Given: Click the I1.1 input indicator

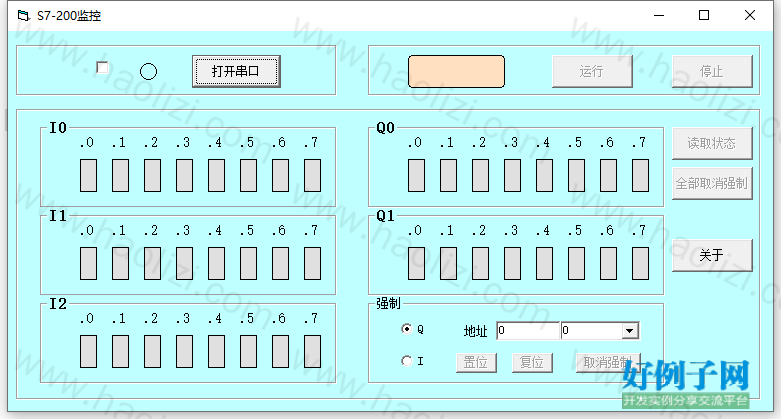Looking at the screenshot, I should point(120,263).
